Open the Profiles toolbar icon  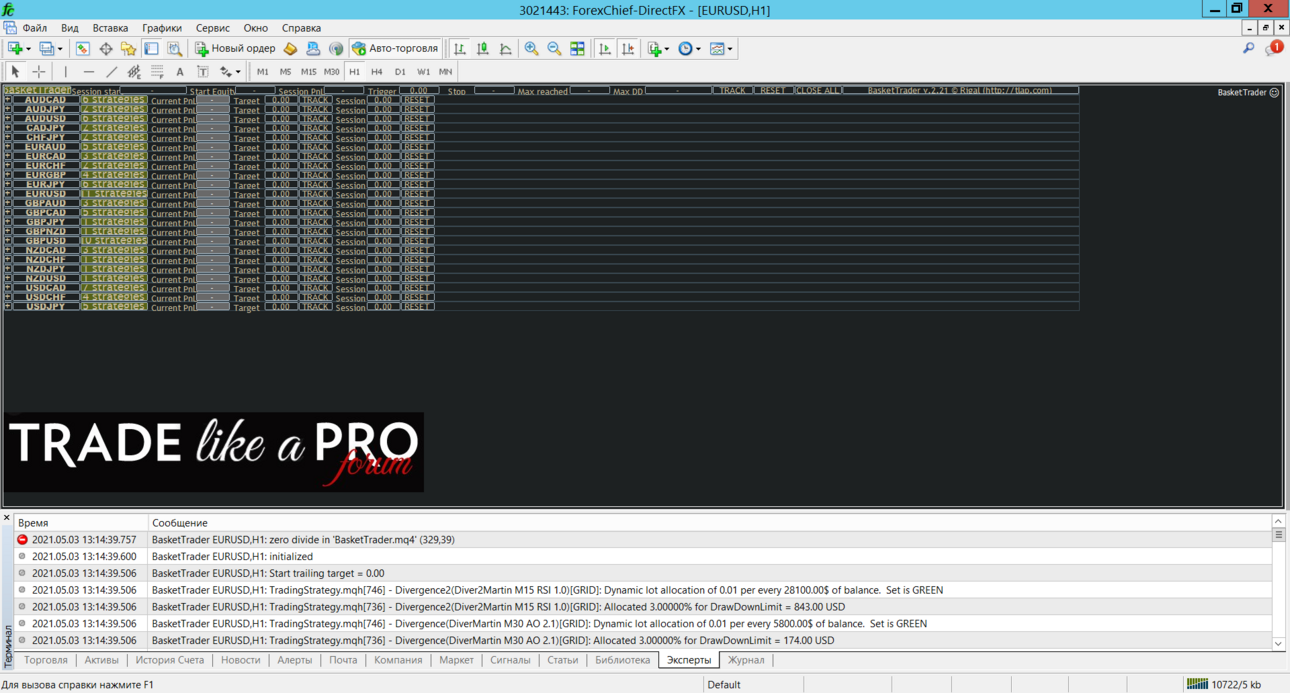tap(49, 48)
